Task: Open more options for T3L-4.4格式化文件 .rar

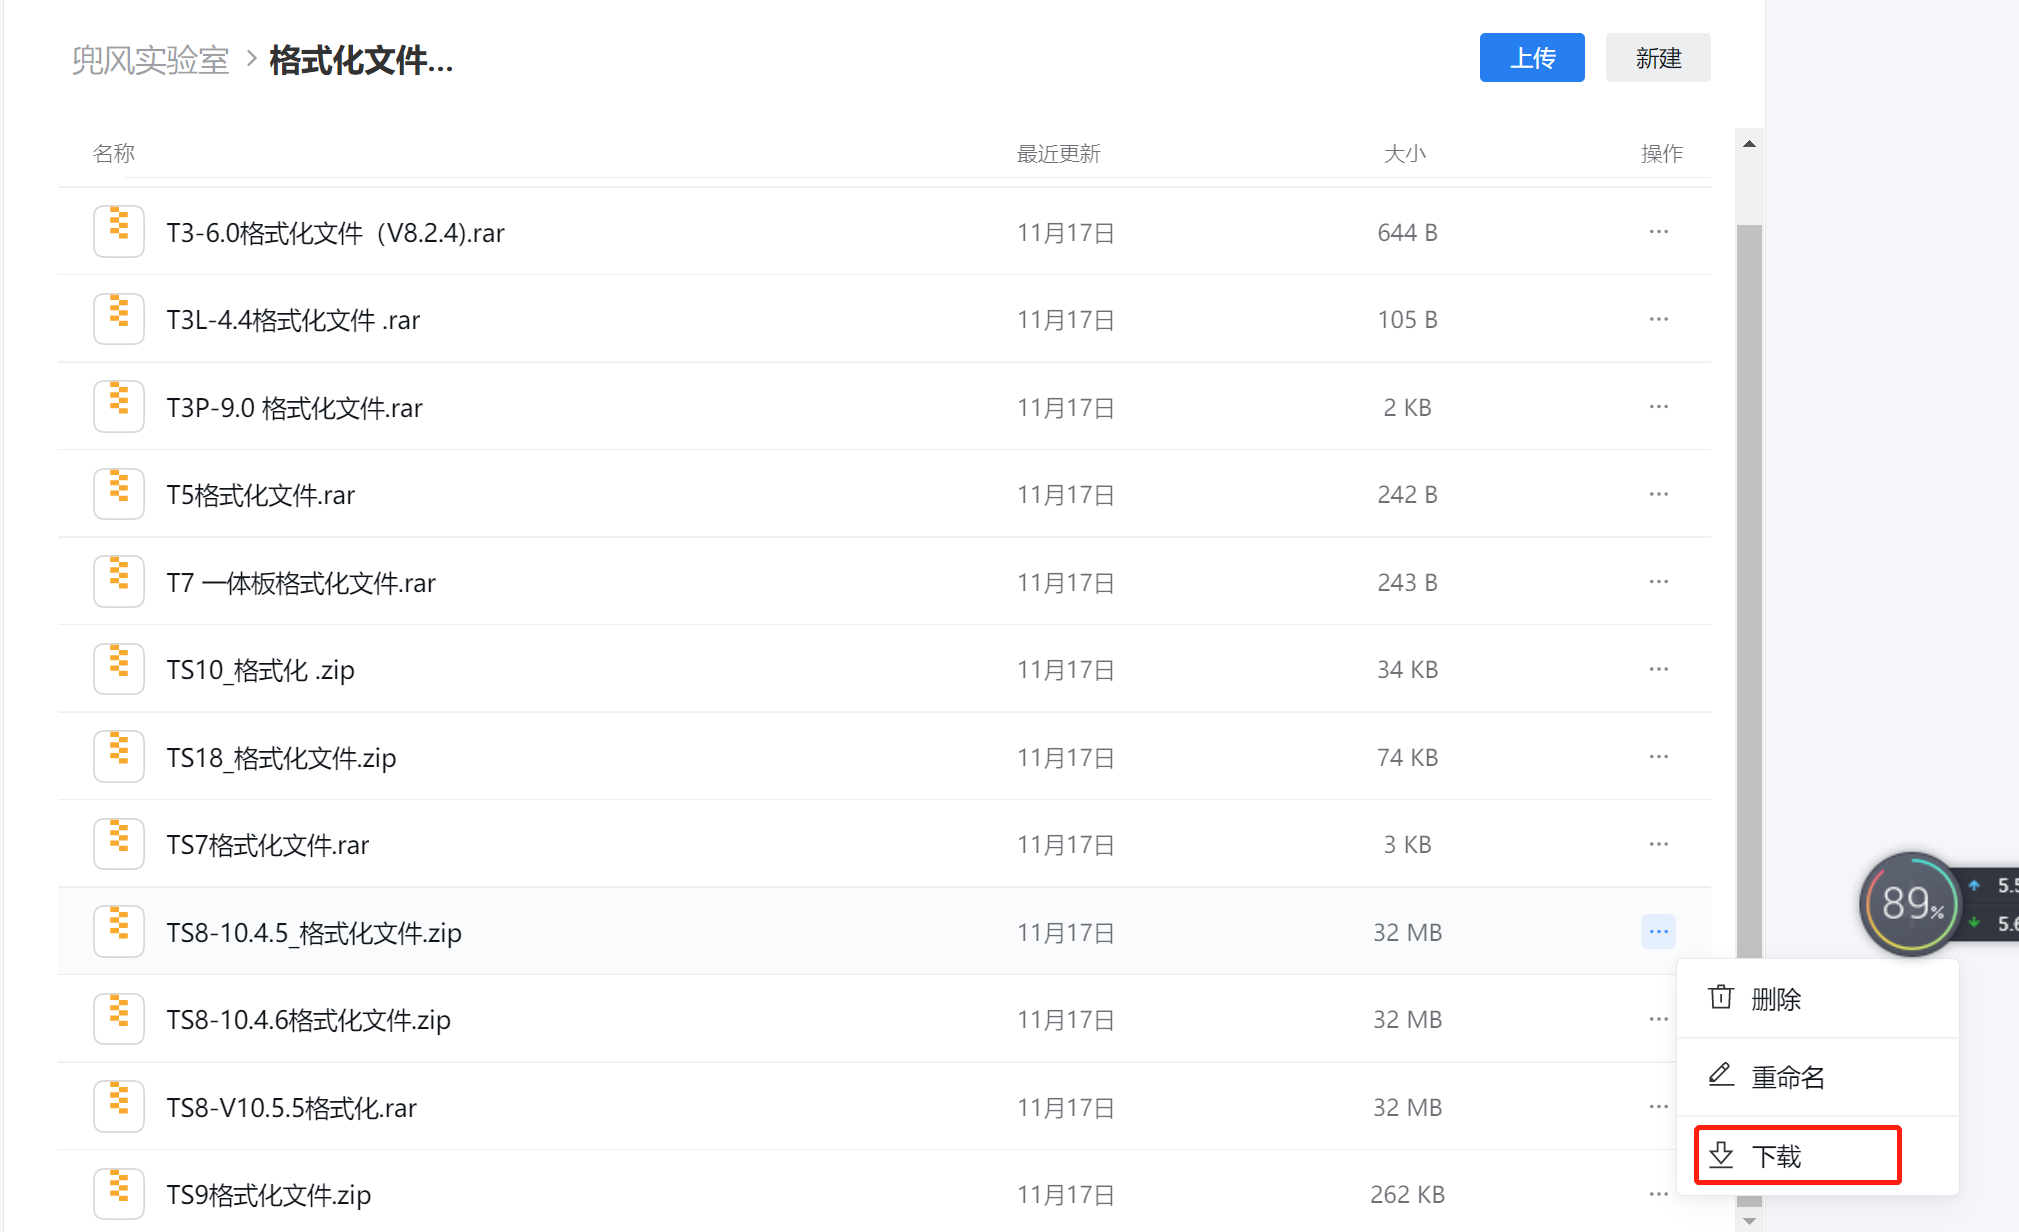Action: click(x=1658, y=319)
